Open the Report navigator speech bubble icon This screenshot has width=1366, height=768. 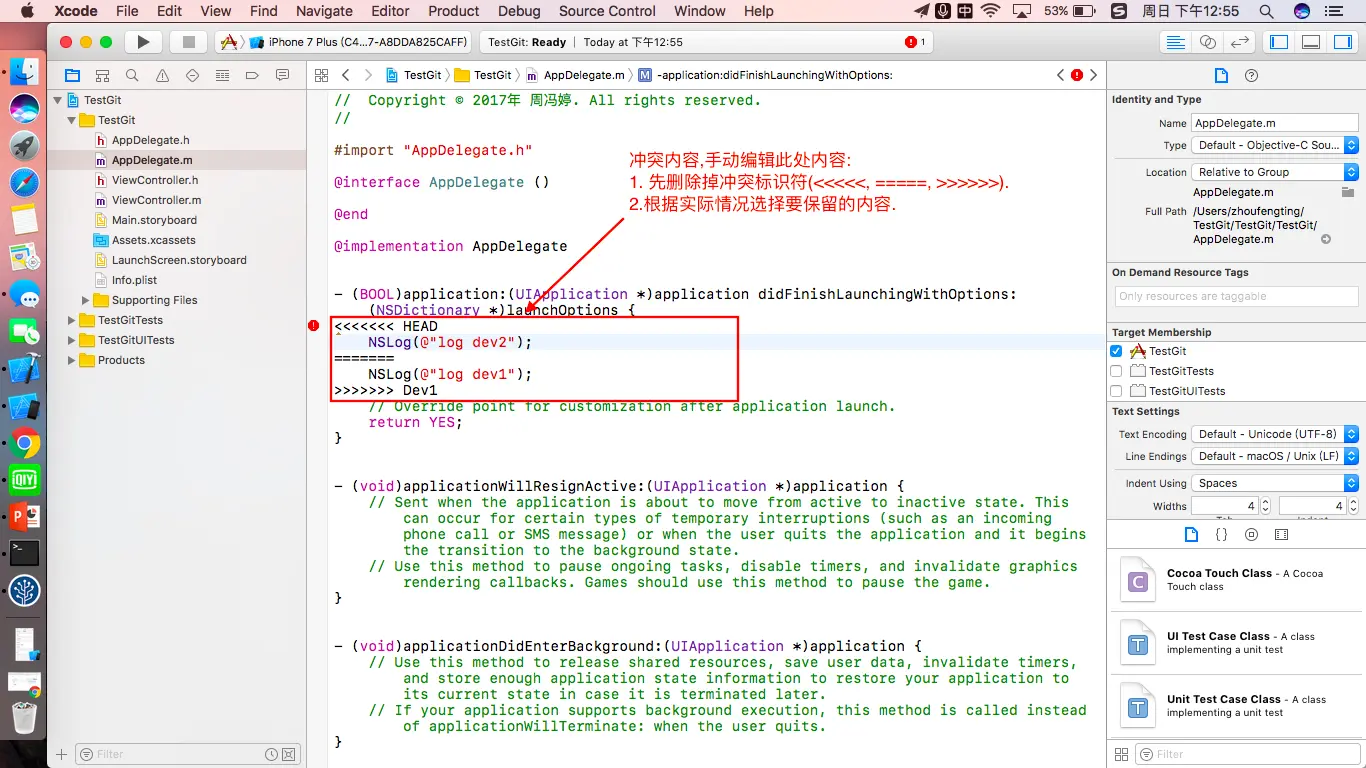282,75
